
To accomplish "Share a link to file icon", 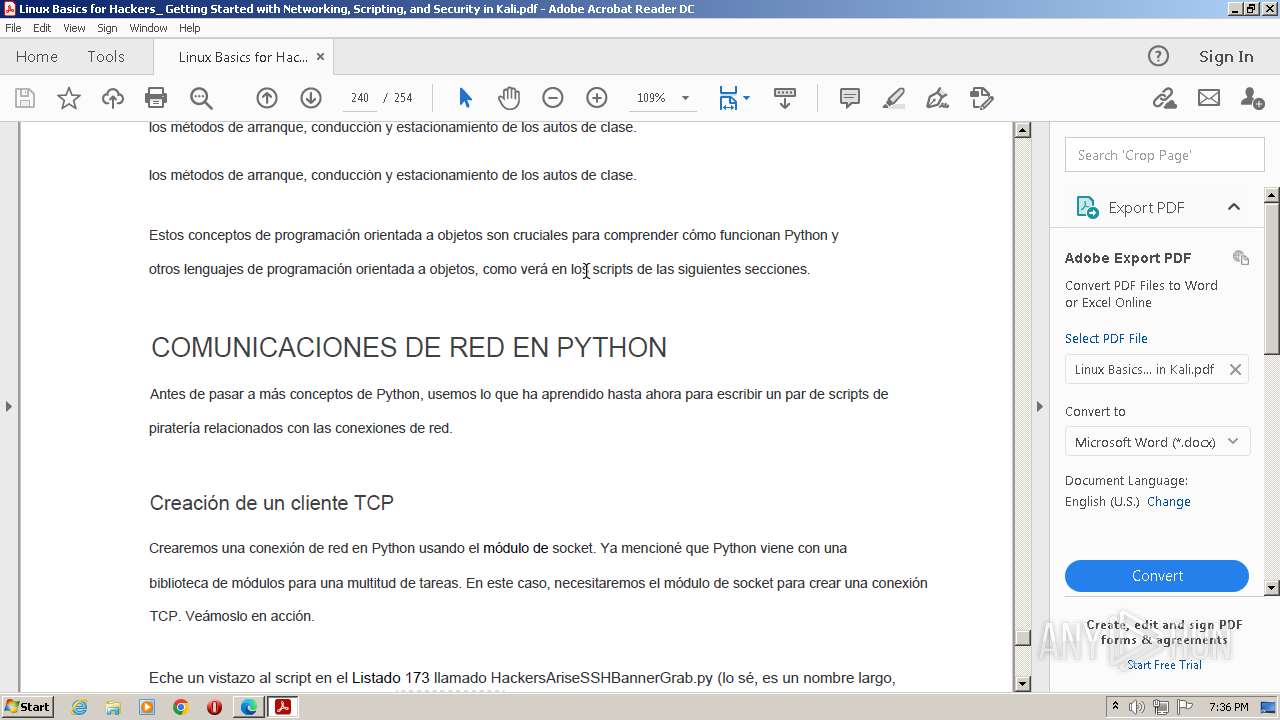I will click(1164, 98).
